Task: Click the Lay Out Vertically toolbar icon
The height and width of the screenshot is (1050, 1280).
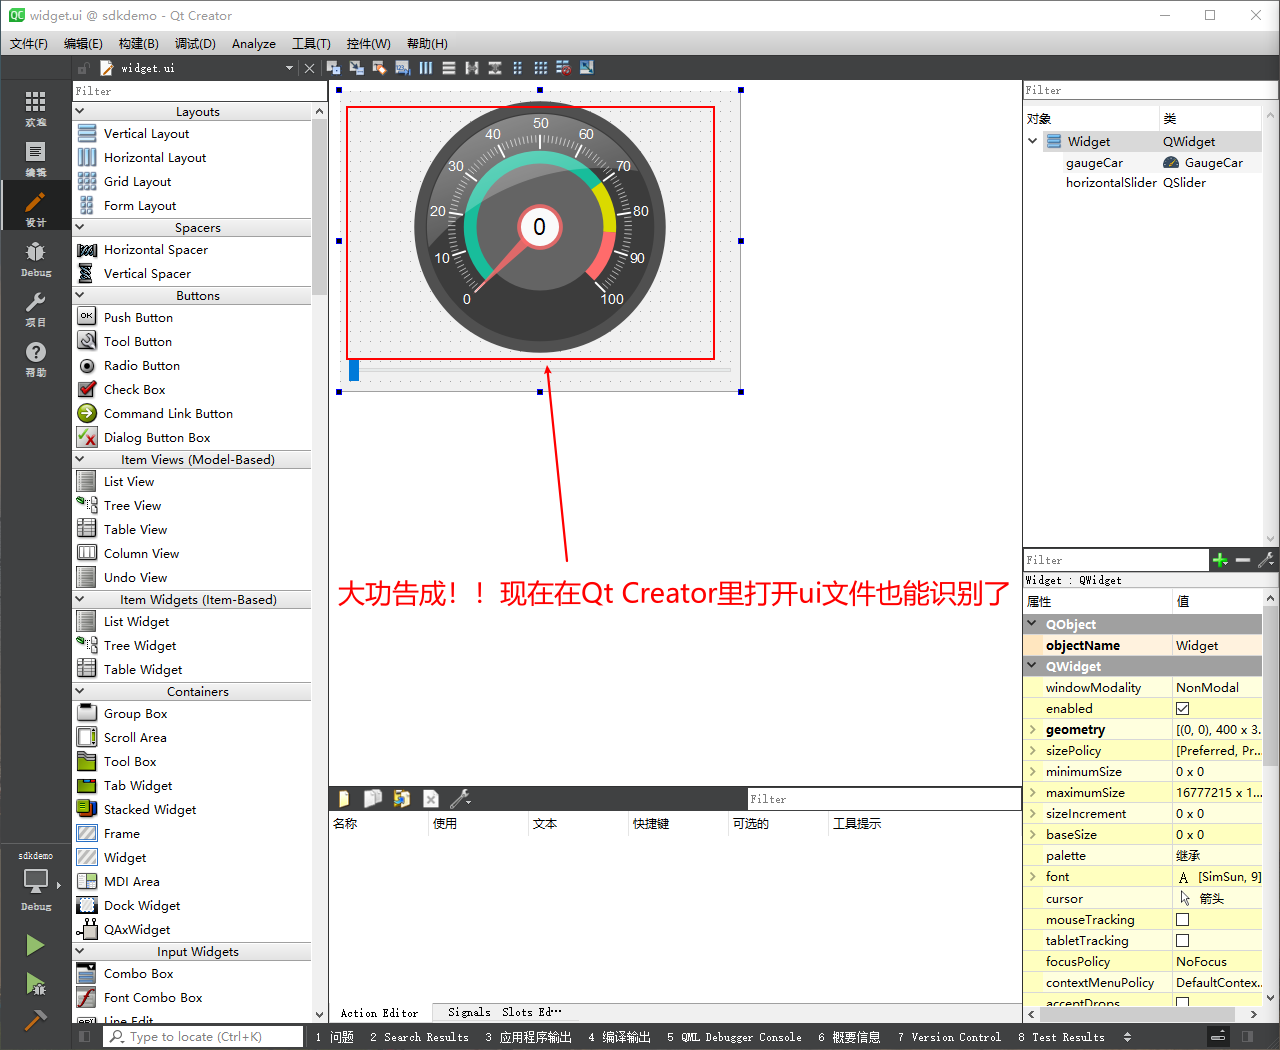Action: point(448,67)
